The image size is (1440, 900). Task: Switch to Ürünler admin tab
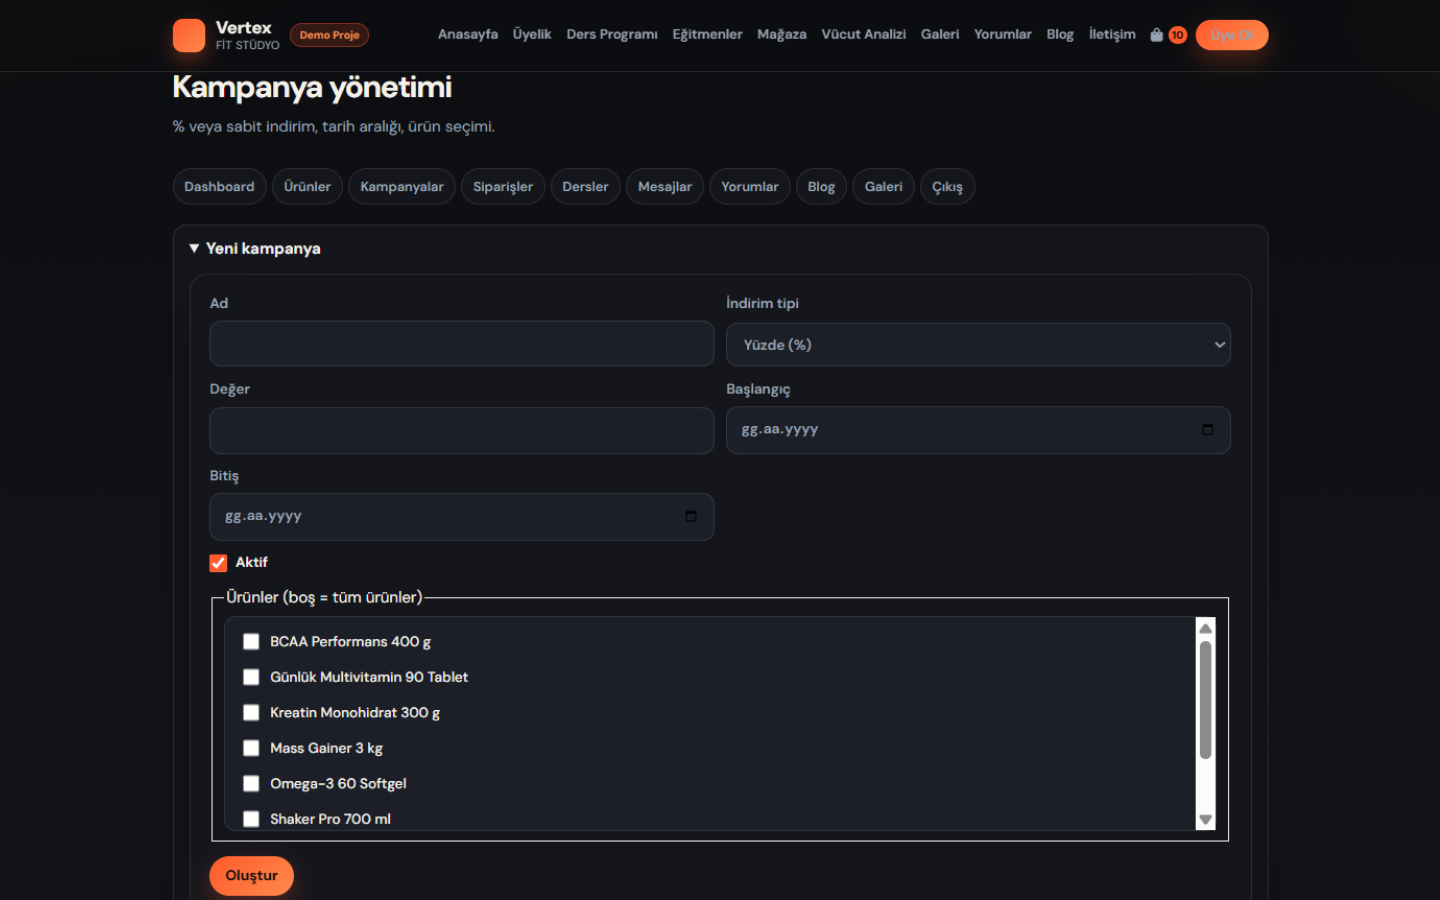[x=307, y=187]
